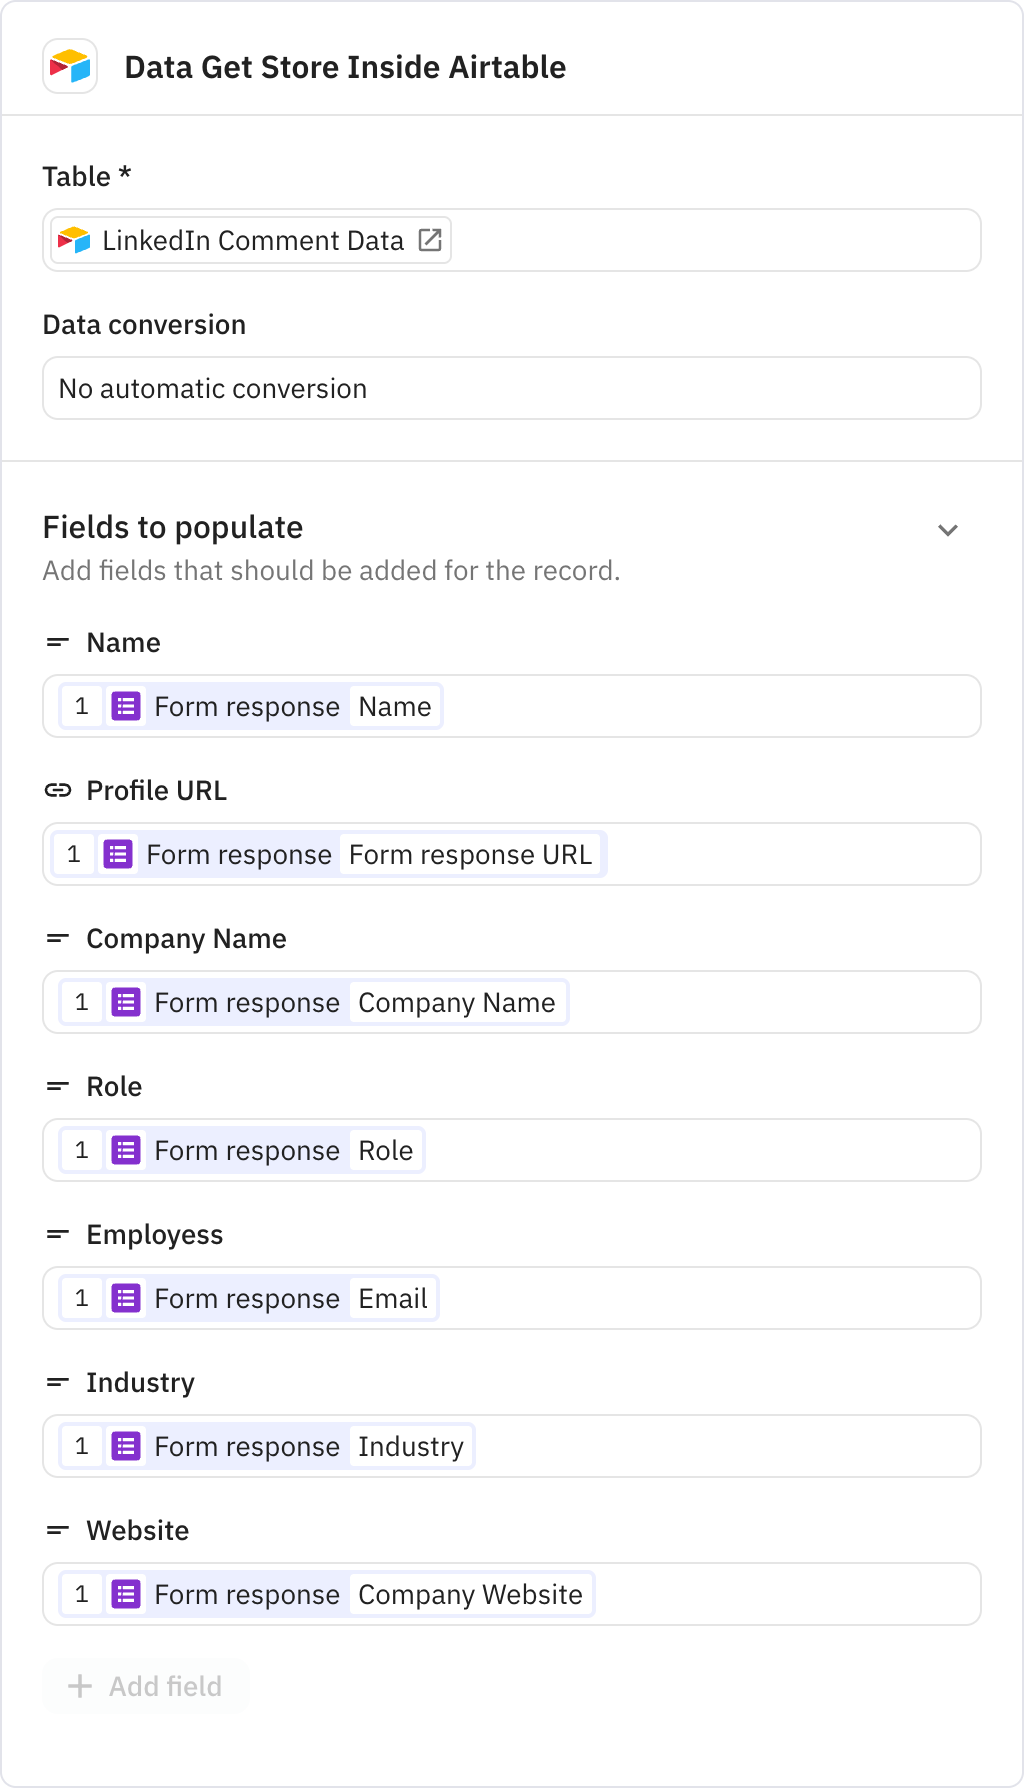Click inside the Role input field
The image size is (1024, 1788).
tap(512, 1150)
